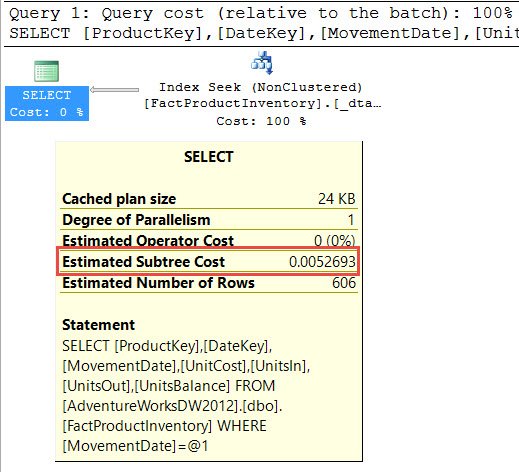This screenshot has width=519, height=472.
Task: Click the 0 (0%) operator cost value
Action: [335, 241]
